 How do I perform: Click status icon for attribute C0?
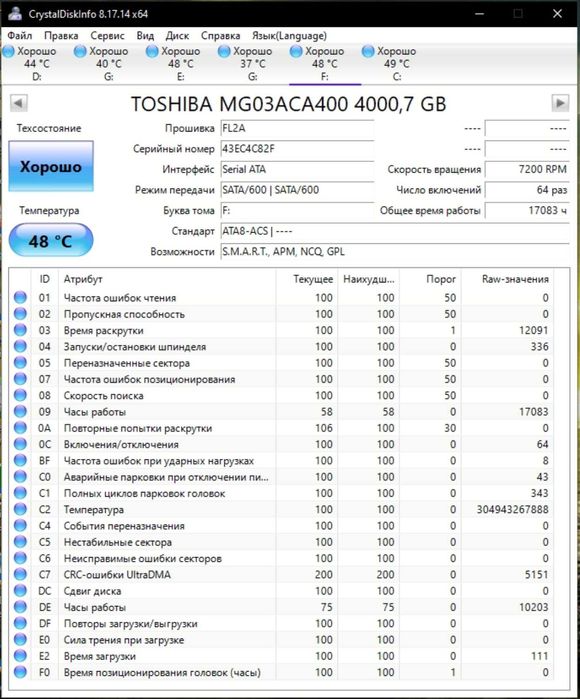[20, 477]
